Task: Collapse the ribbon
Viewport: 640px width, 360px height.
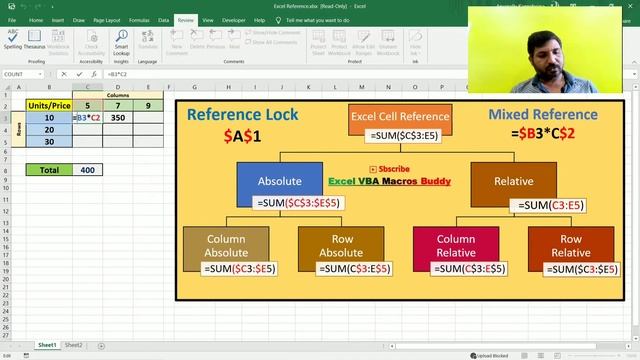Action: tap(634, 62)
